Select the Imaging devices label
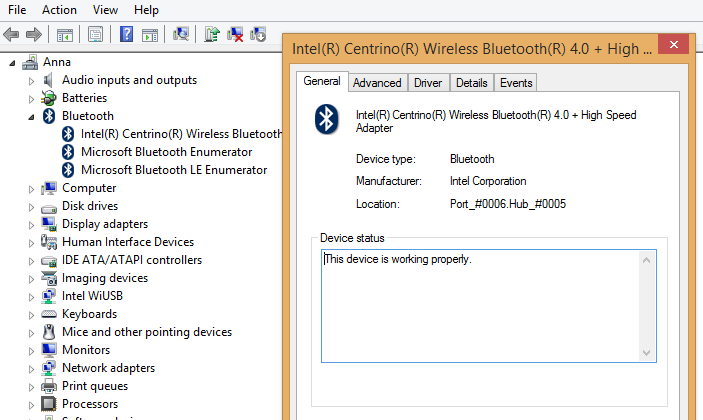This screenshot has width=703, height=420. (x=105, y=278)
